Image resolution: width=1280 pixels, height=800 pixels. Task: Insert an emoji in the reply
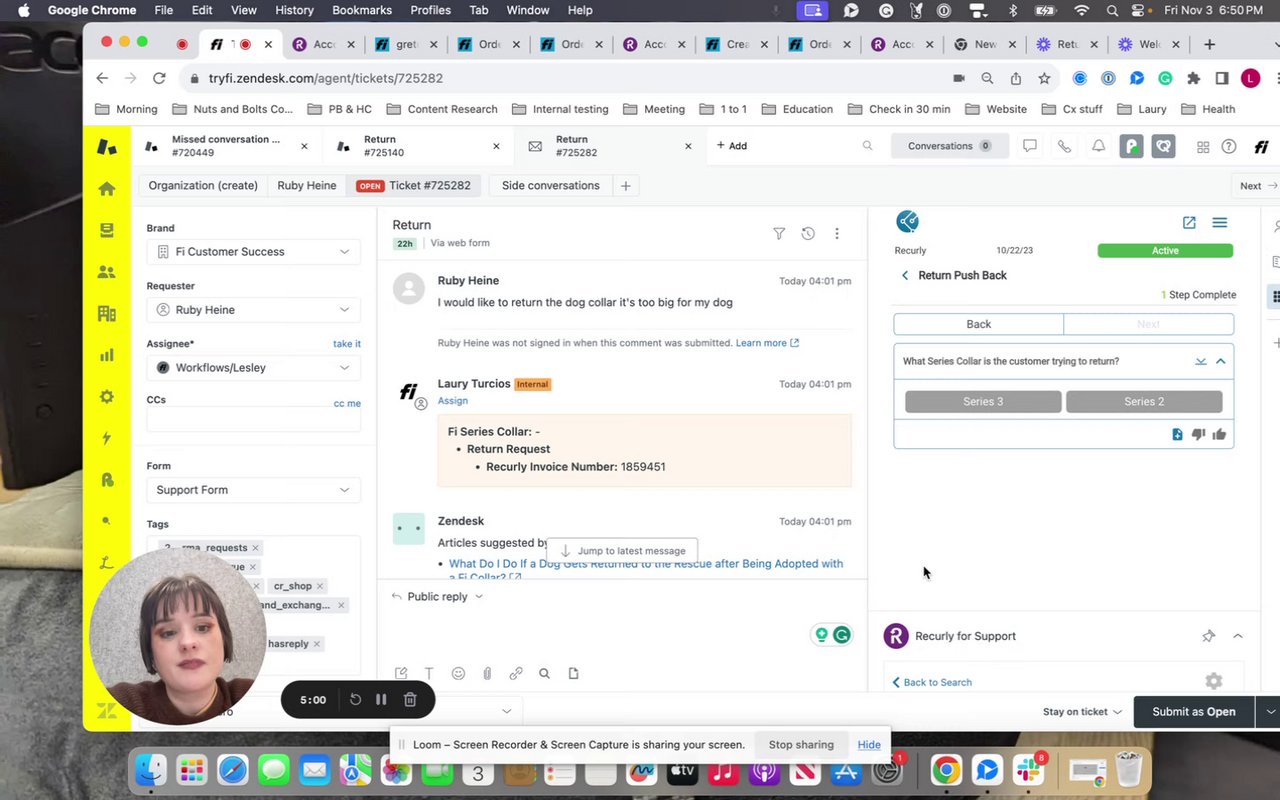(458, 674)
